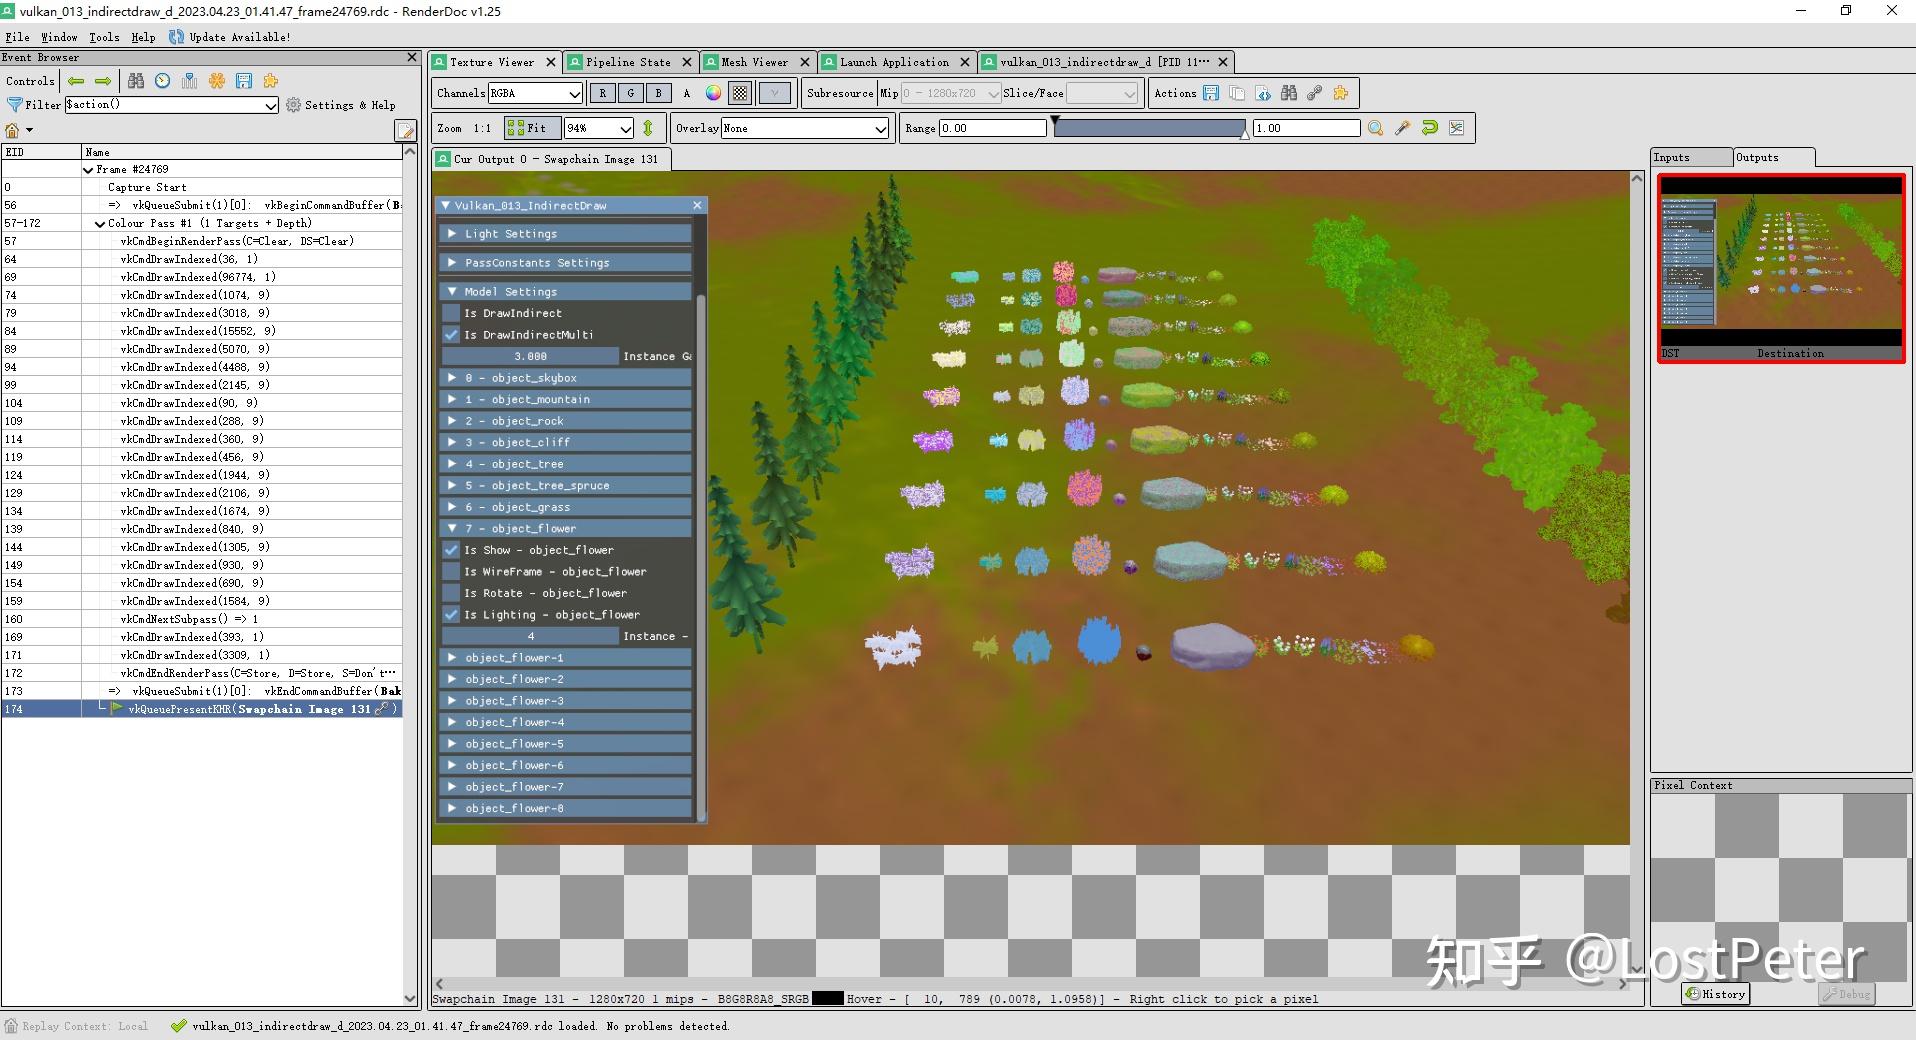
Task: Open the Tools menu
Action: coord(103,37)
